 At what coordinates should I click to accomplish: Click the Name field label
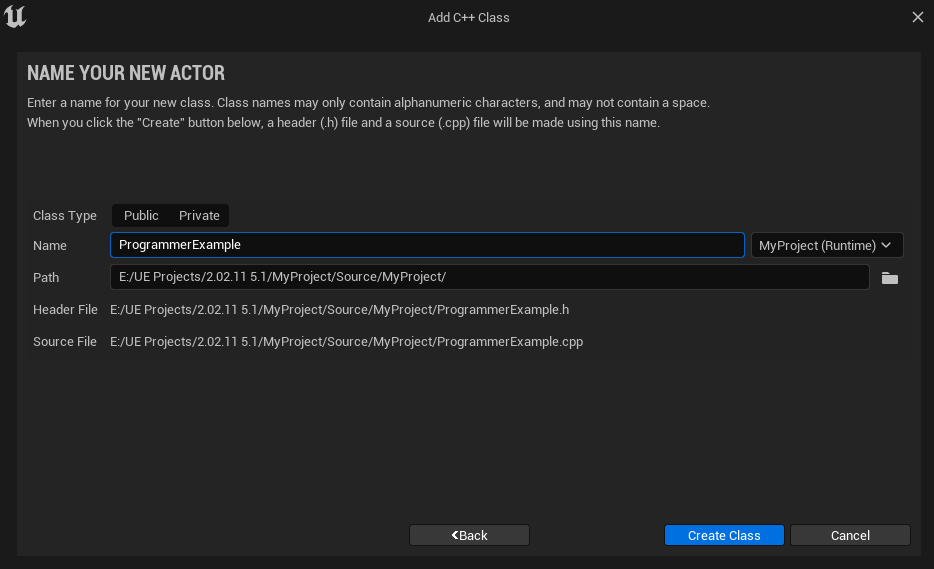50,245
